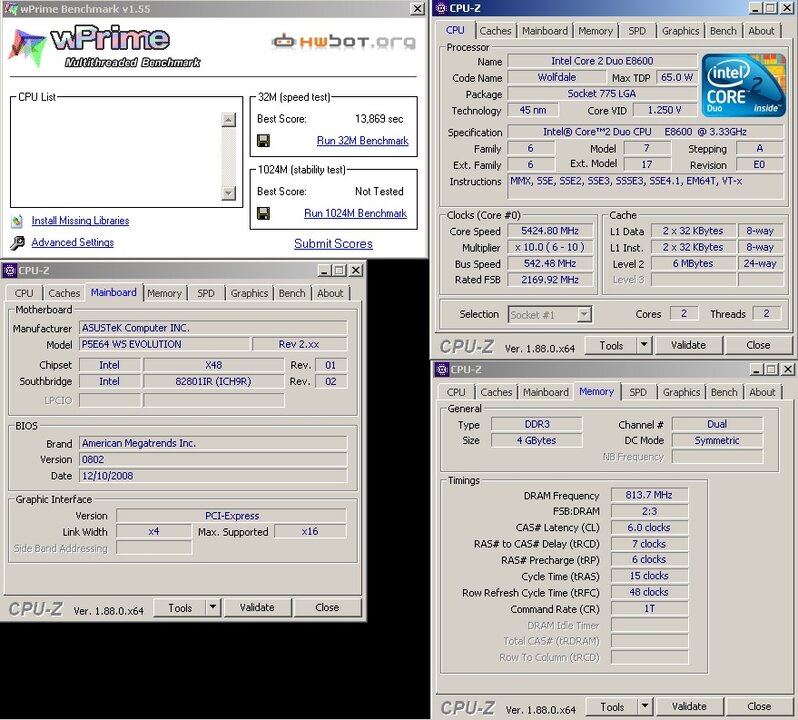Click the wrench icon next to Advanced Settings
The image size is (798, 720).
click(17, 243)
